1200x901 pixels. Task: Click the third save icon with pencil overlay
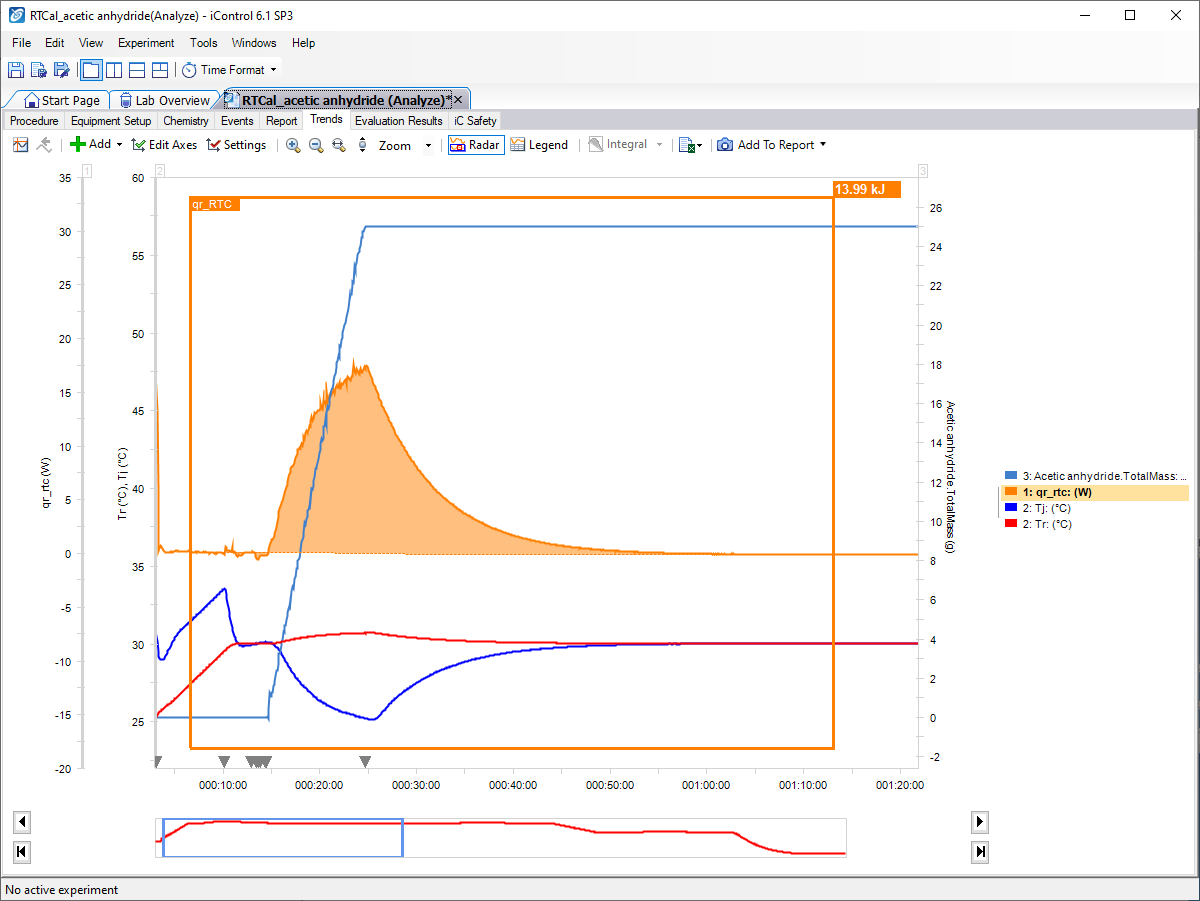62,70
